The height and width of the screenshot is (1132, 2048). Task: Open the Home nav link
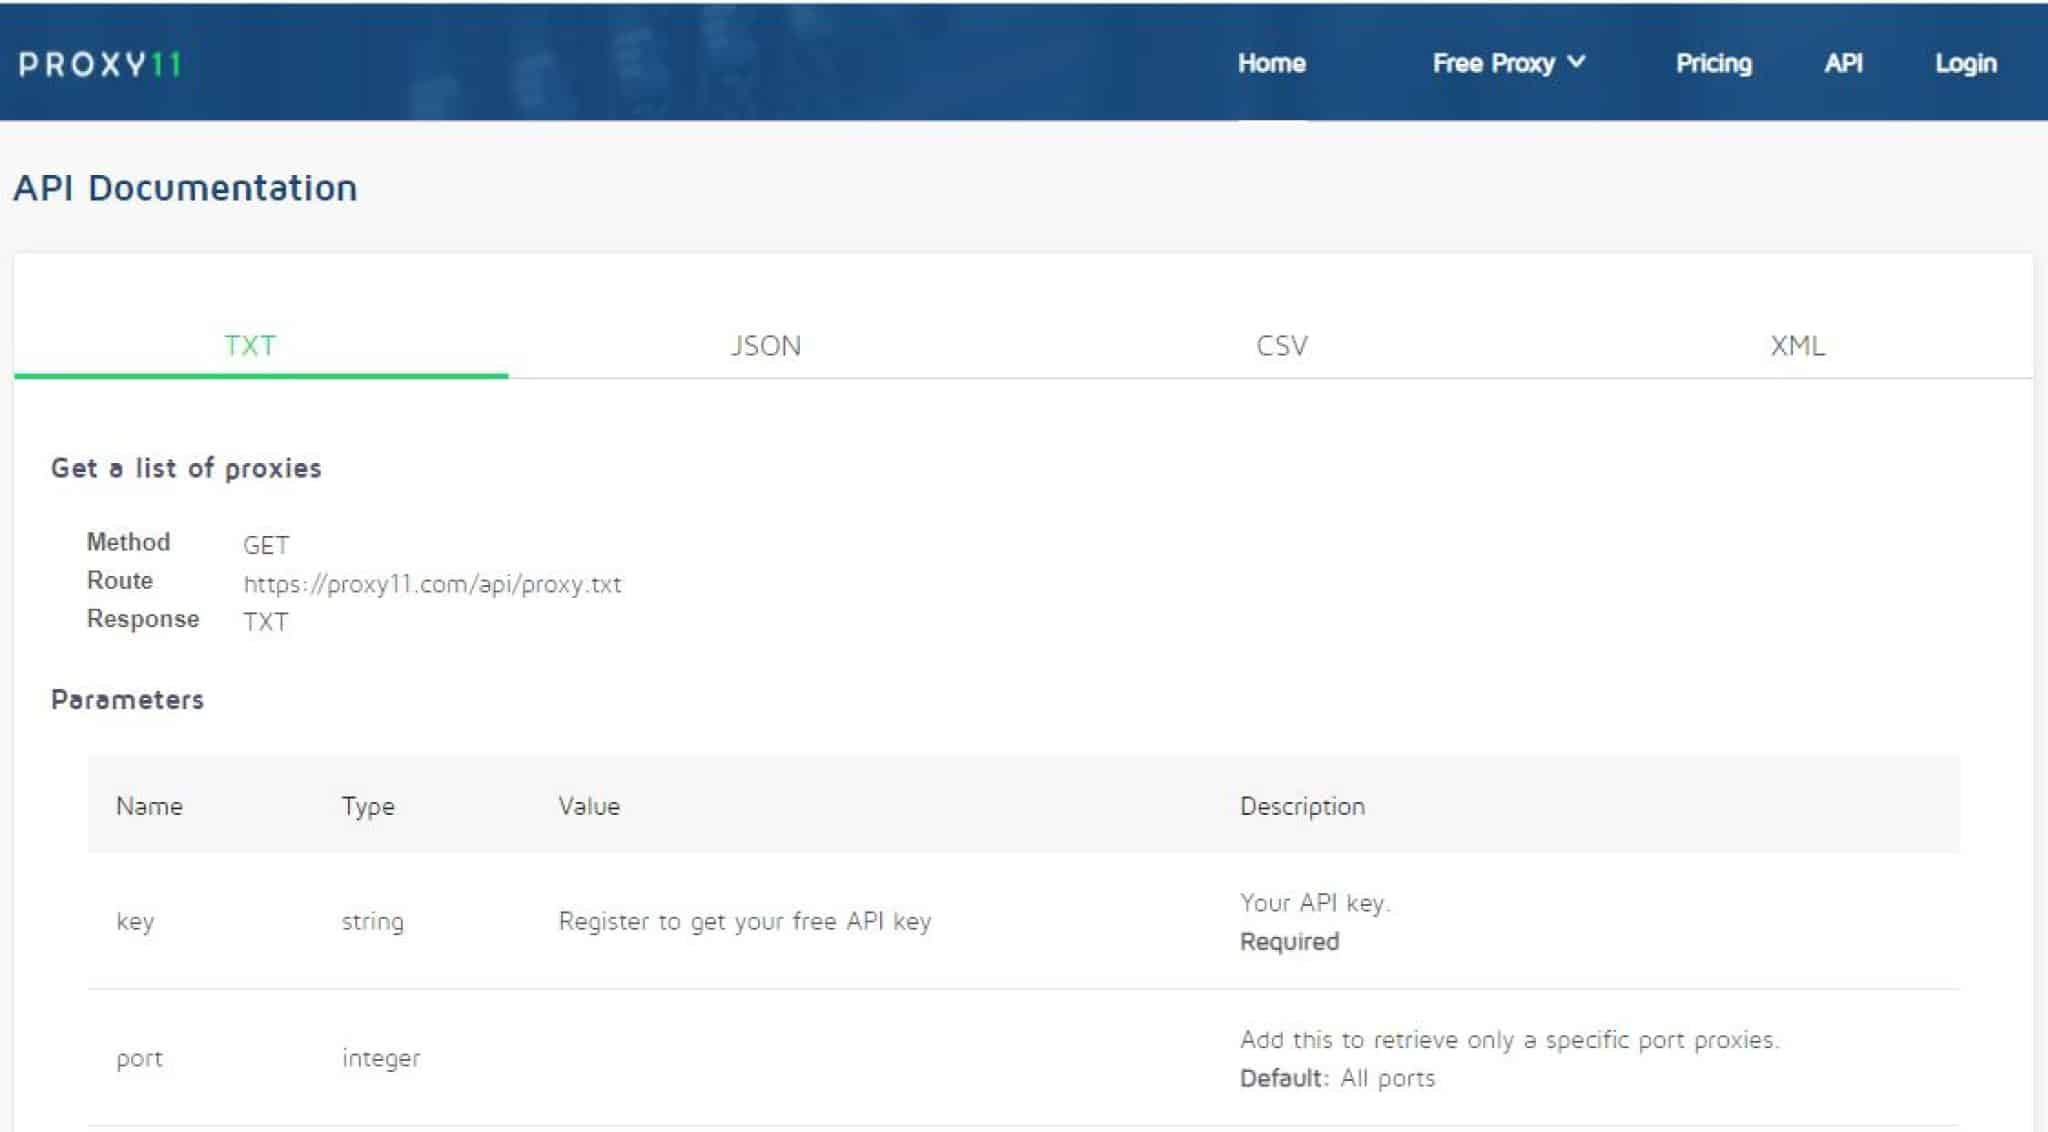(1271, 63)
